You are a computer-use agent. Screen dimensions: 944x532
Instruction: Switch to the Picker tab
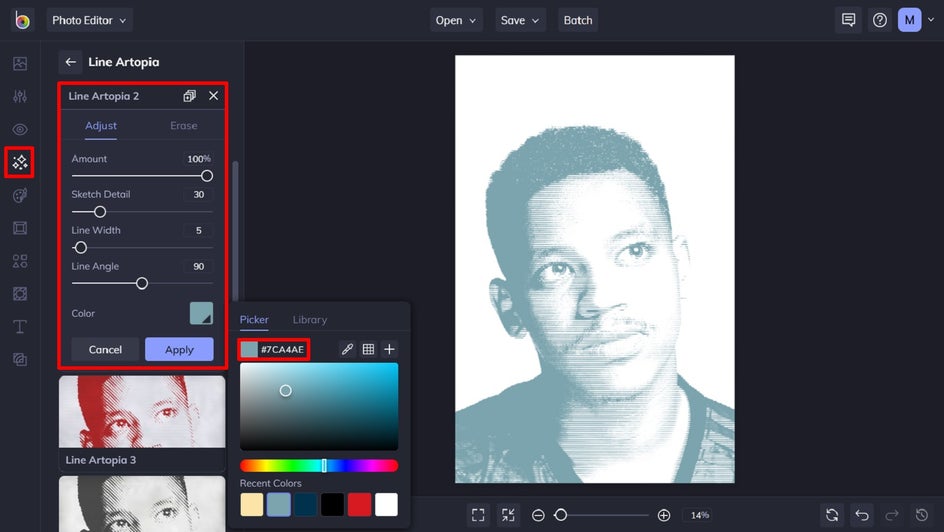[x=254, y=320]
